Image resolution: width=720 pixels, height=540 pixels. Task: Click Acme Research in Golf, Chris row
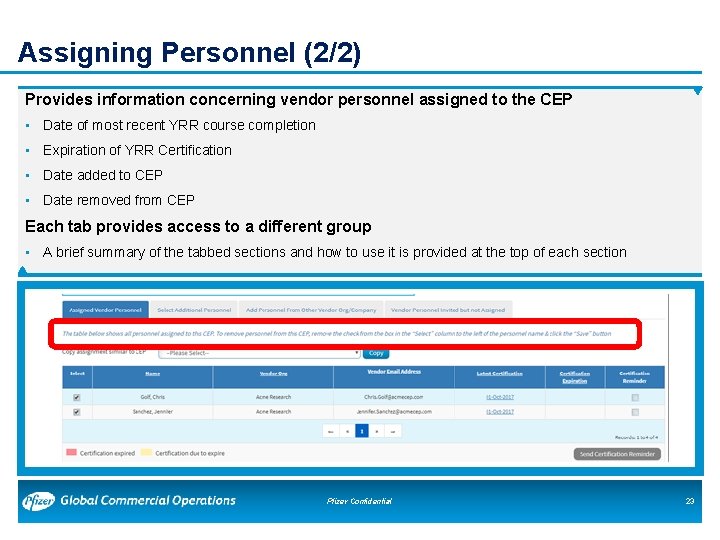[x=273, y=397]
